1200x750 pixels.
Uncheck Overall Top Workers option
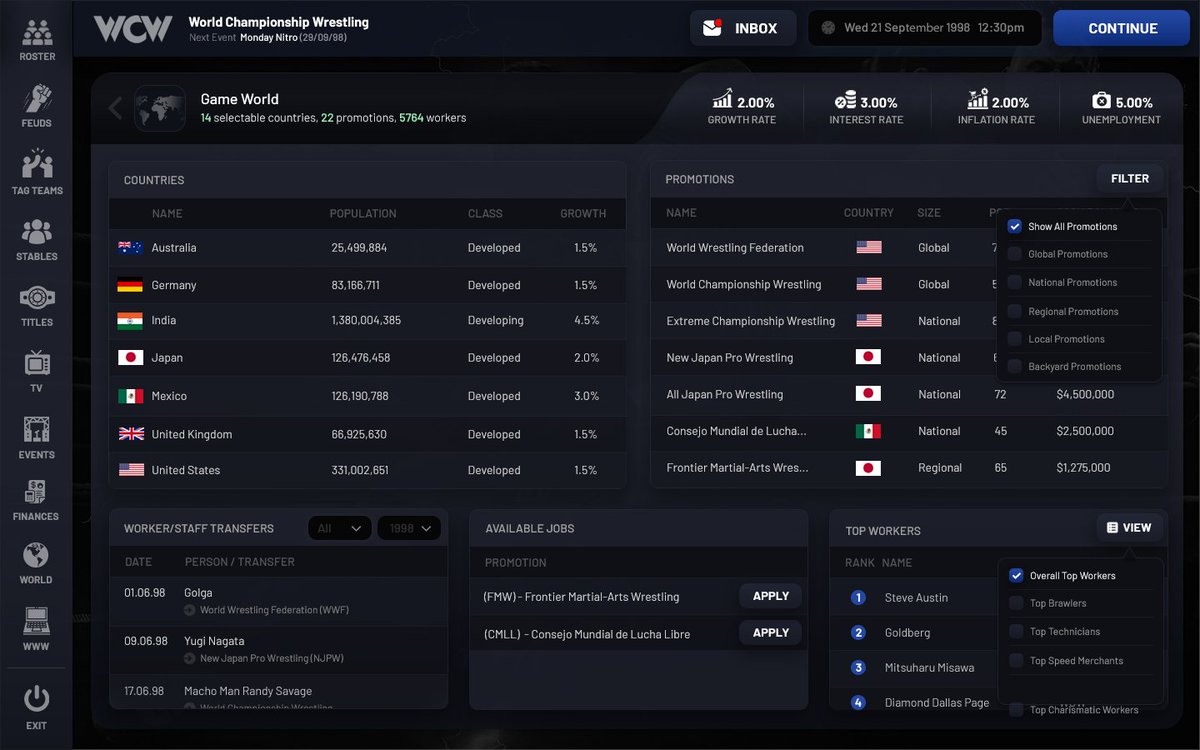click(x=1016, y=575)
